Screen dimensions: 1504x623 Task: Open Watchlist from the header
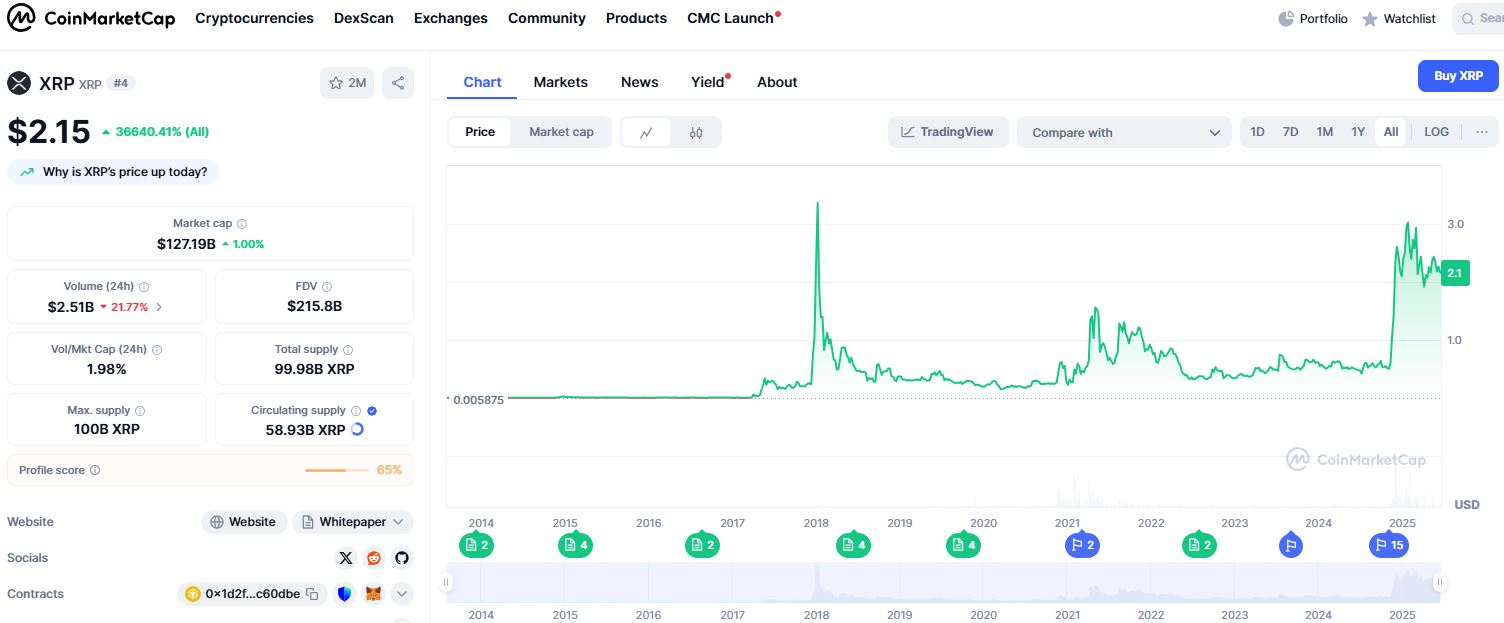pyautogui.click(x=1399, y=19)
